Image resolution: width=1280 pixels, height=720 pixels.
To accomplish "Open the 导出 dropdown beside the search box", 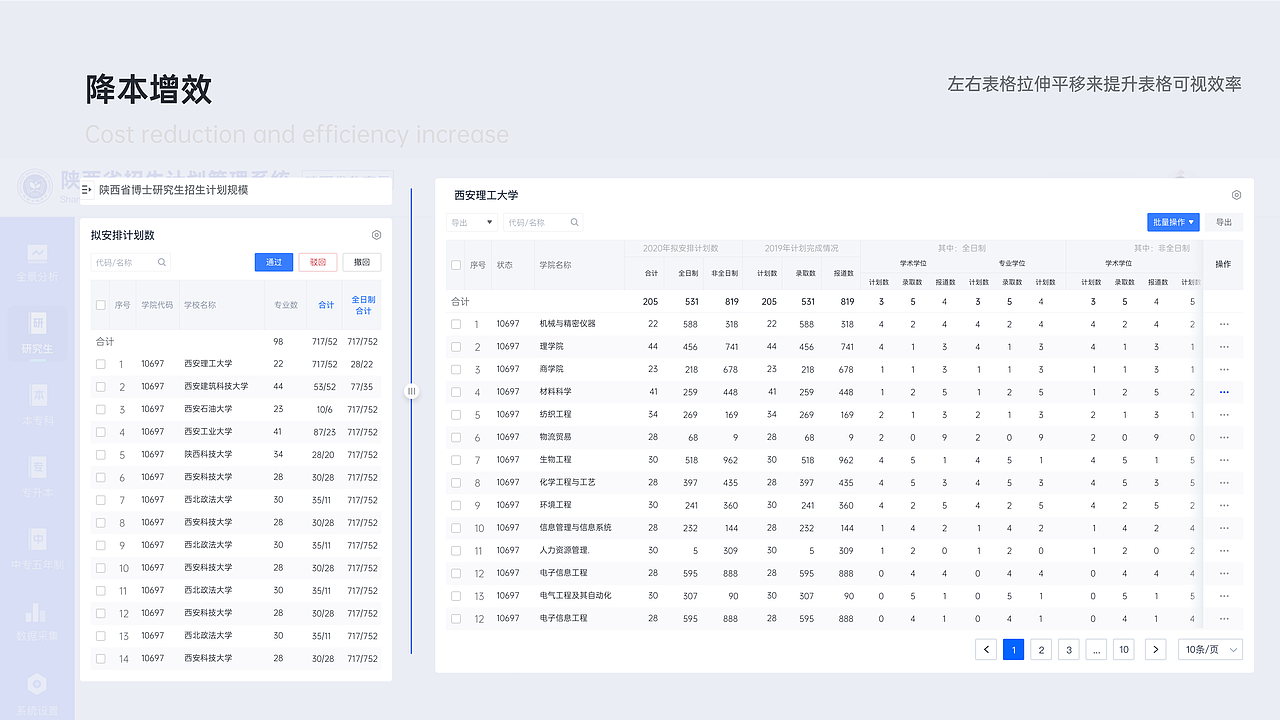I will point(472,223).
